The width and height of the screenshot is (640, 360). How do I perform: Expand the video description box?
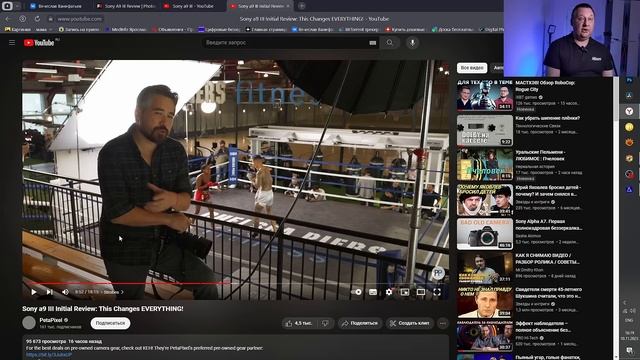236,347
